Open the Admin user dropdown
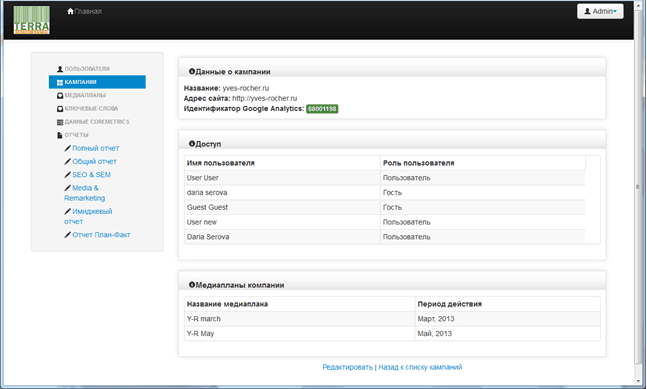This screenshot has height=389, width=647. (x=600, y=11)
